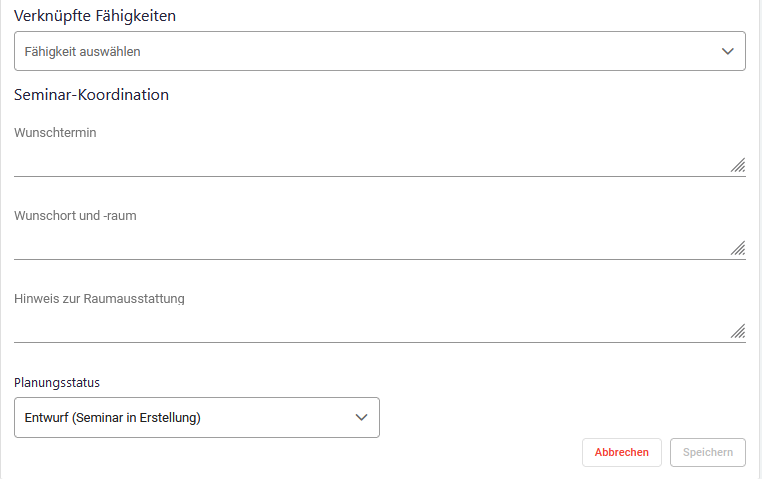Click the Speichern button

point(708,452)
